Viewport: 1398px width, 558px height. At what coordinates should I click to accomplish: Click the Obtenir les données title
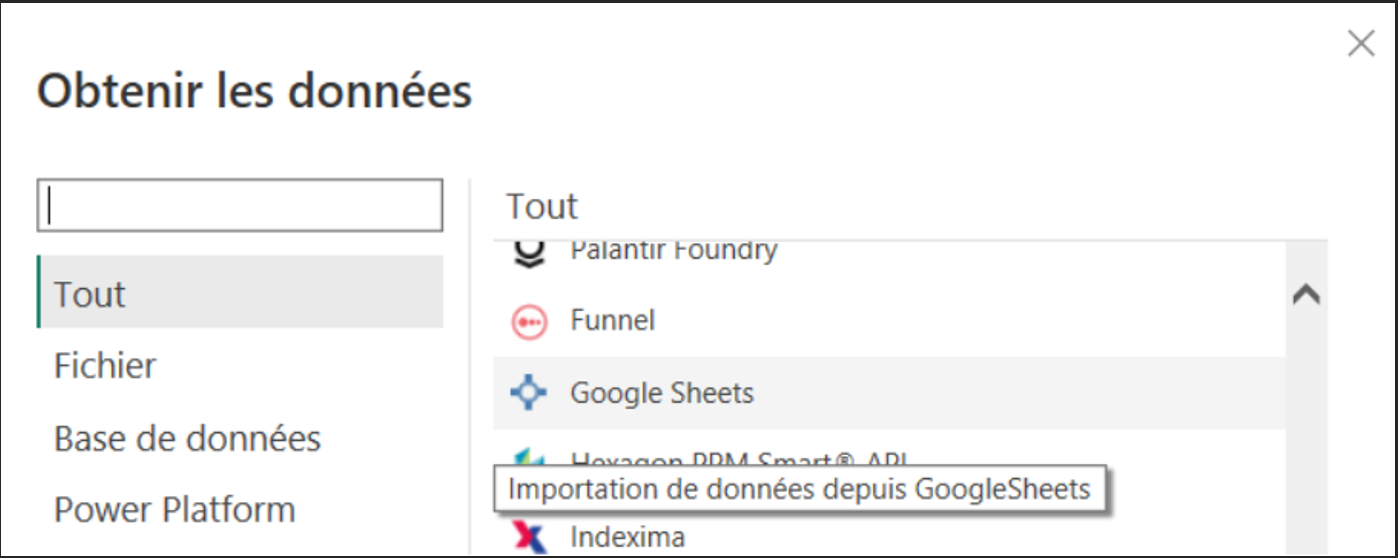(x=254, y=91)
